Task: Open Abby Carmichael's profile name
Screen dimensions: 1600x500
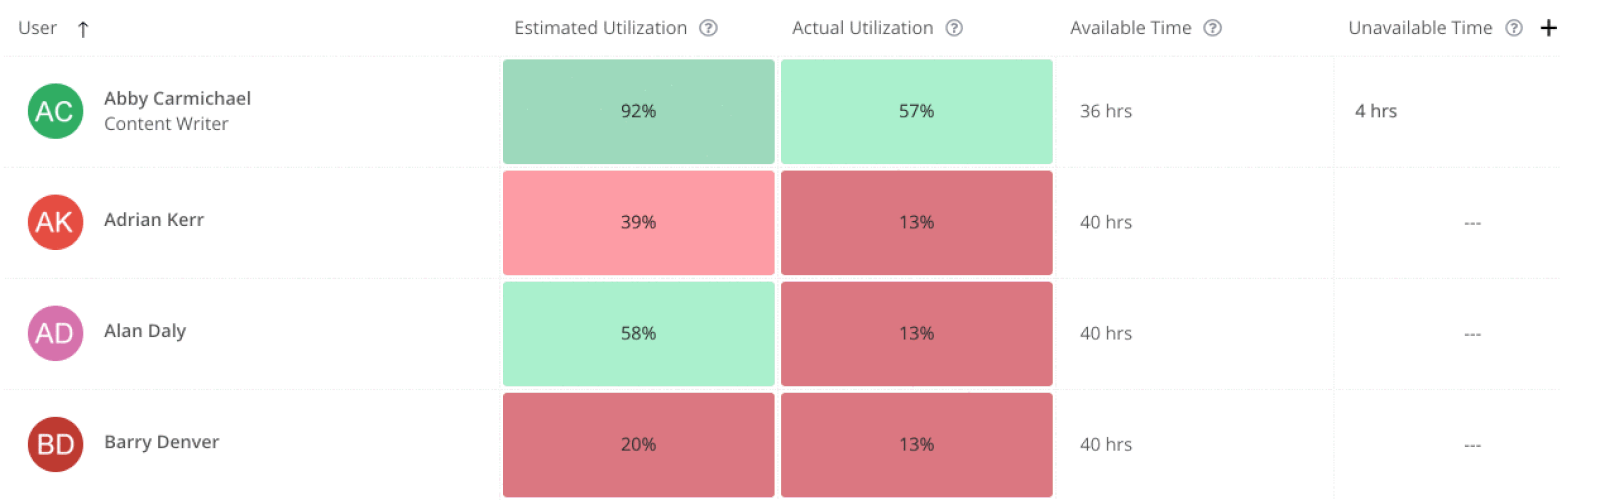Action: [x=177, y=98]
